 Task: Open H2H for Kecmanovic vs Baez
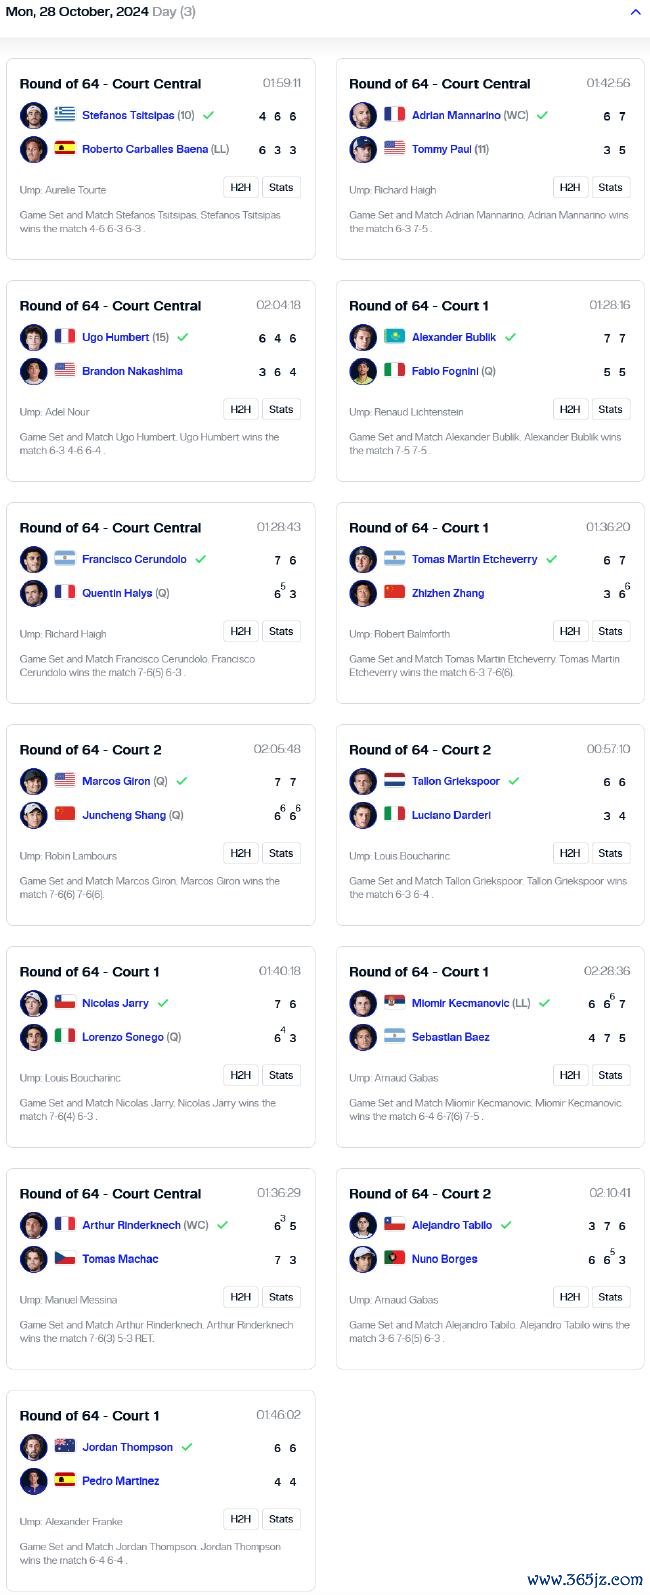[x=570, y=1075]
